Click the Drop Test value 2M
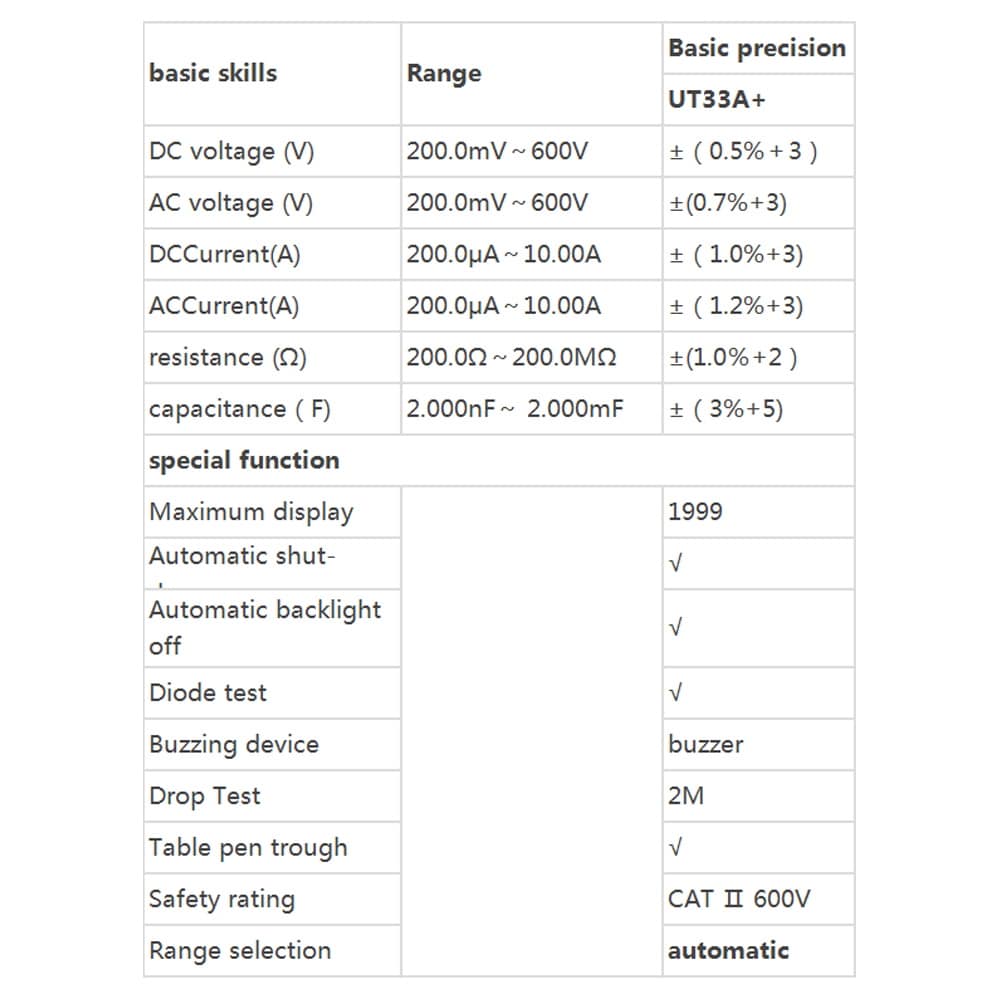The height and width of the screenshot is (1000, 1000). pyautogui.click(x=686, y=796)
